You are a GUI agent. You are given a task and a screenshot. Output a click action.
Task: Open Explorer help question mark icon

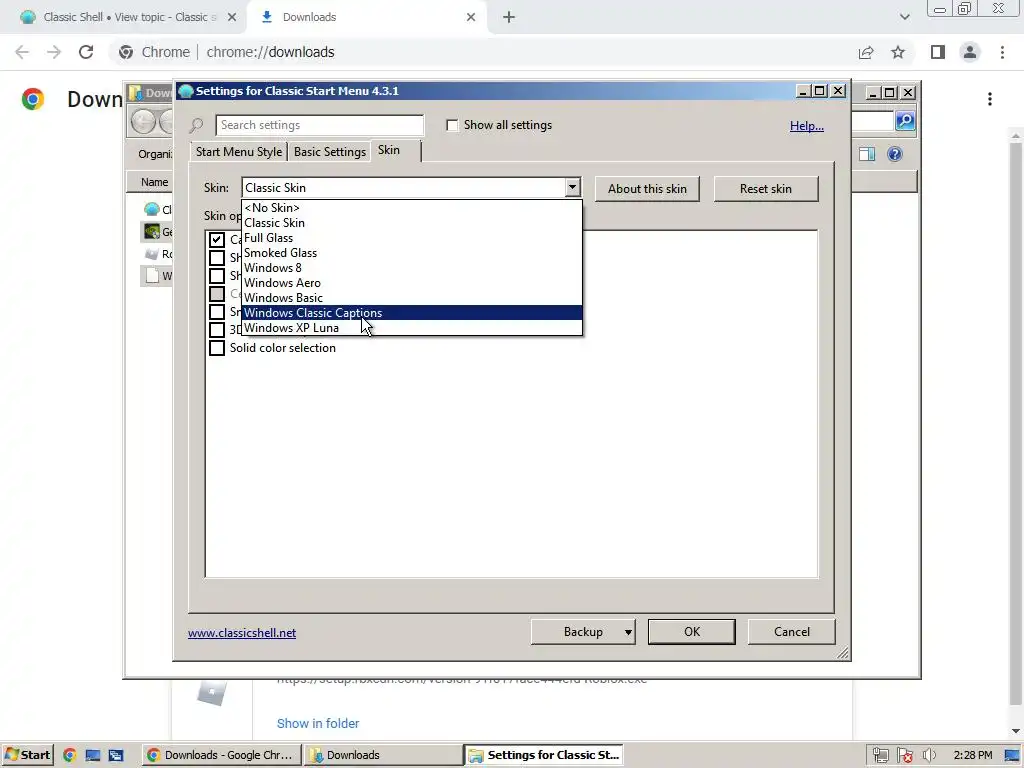(x=895, y=154)
